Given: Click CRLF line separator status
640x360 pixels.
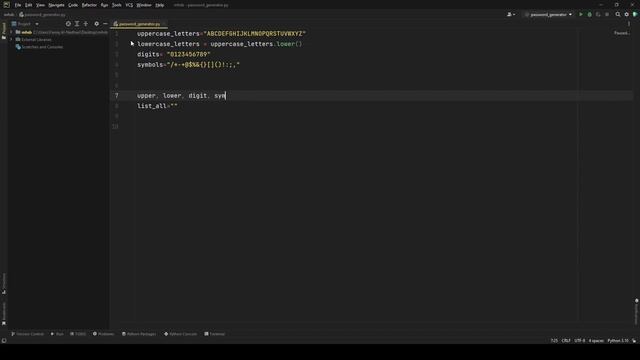Looking at the screenshot, I should click(566, 340).
